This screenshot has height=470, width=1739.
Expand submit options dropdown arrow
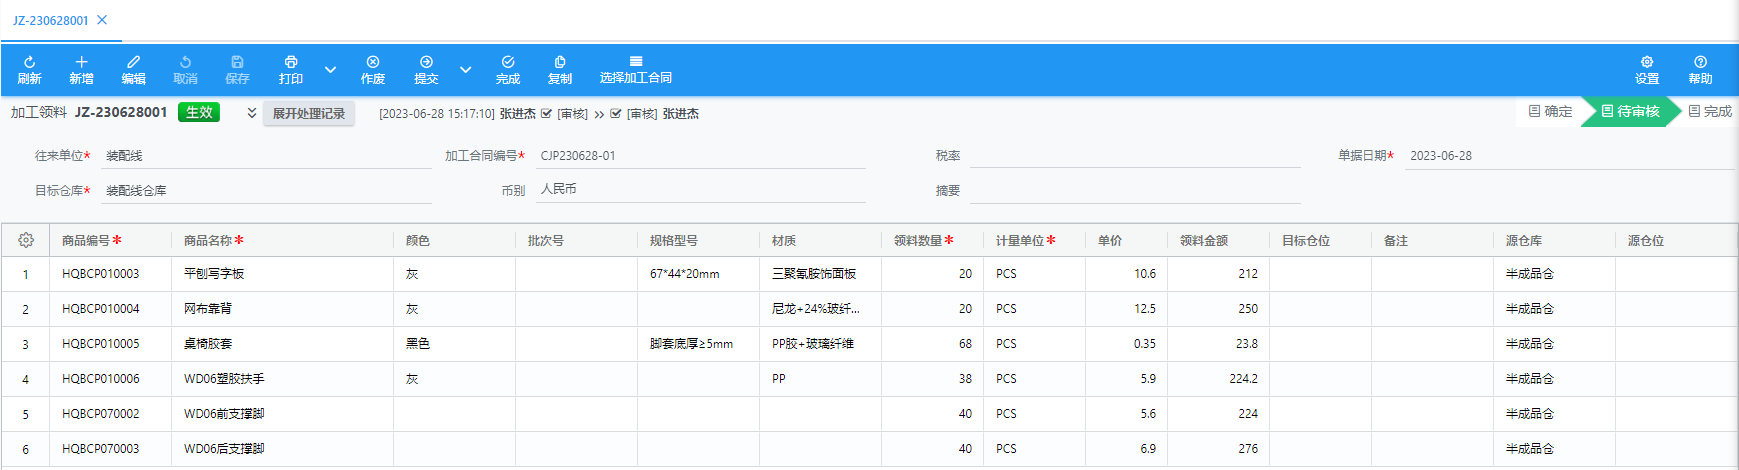tap(465, 70)
